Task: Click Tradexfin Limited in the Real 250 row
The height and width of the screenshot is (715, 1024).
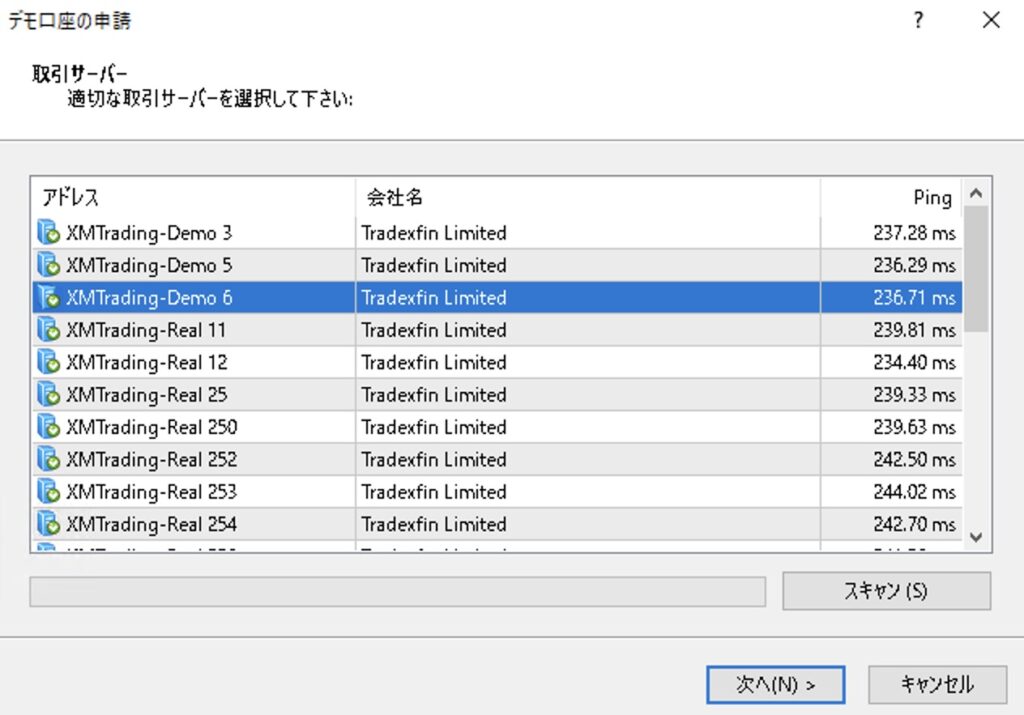Action: [434, 427]
